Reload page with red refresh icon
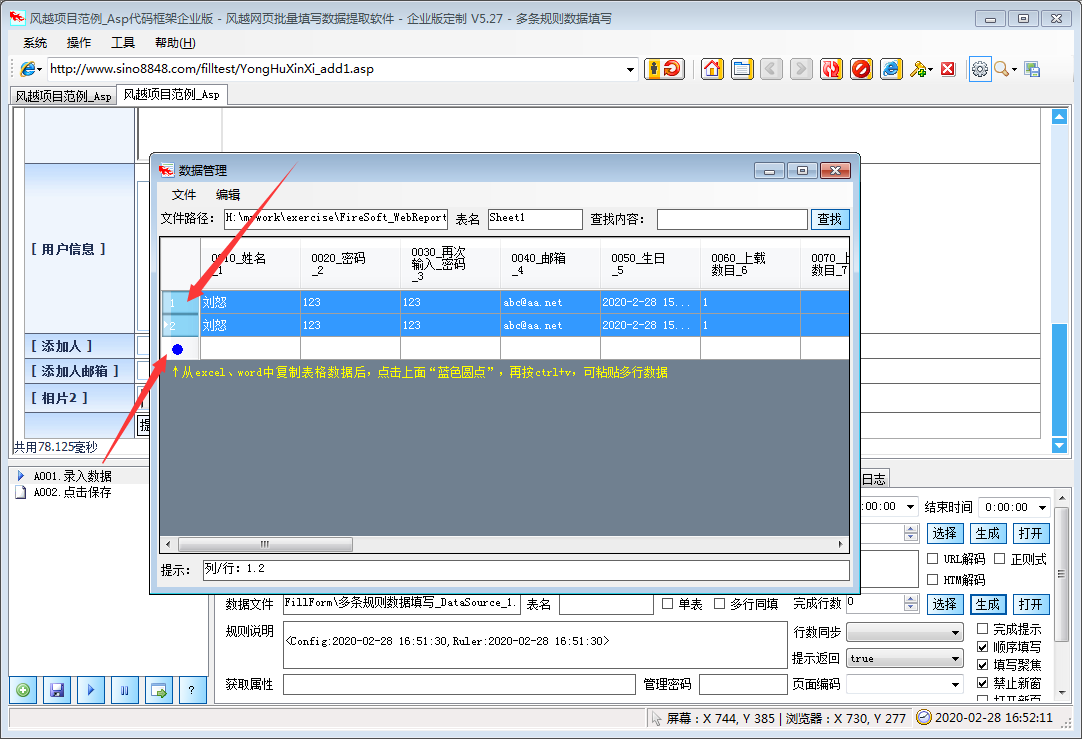Screen dimensions: 1082x739 tap(831, 69)
